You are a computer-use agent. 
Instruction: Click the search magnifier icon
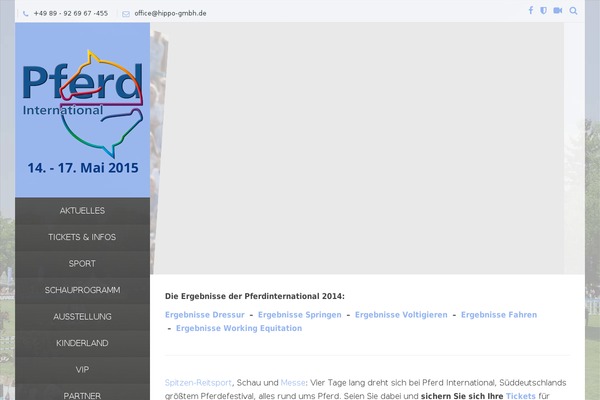(573, 11)
